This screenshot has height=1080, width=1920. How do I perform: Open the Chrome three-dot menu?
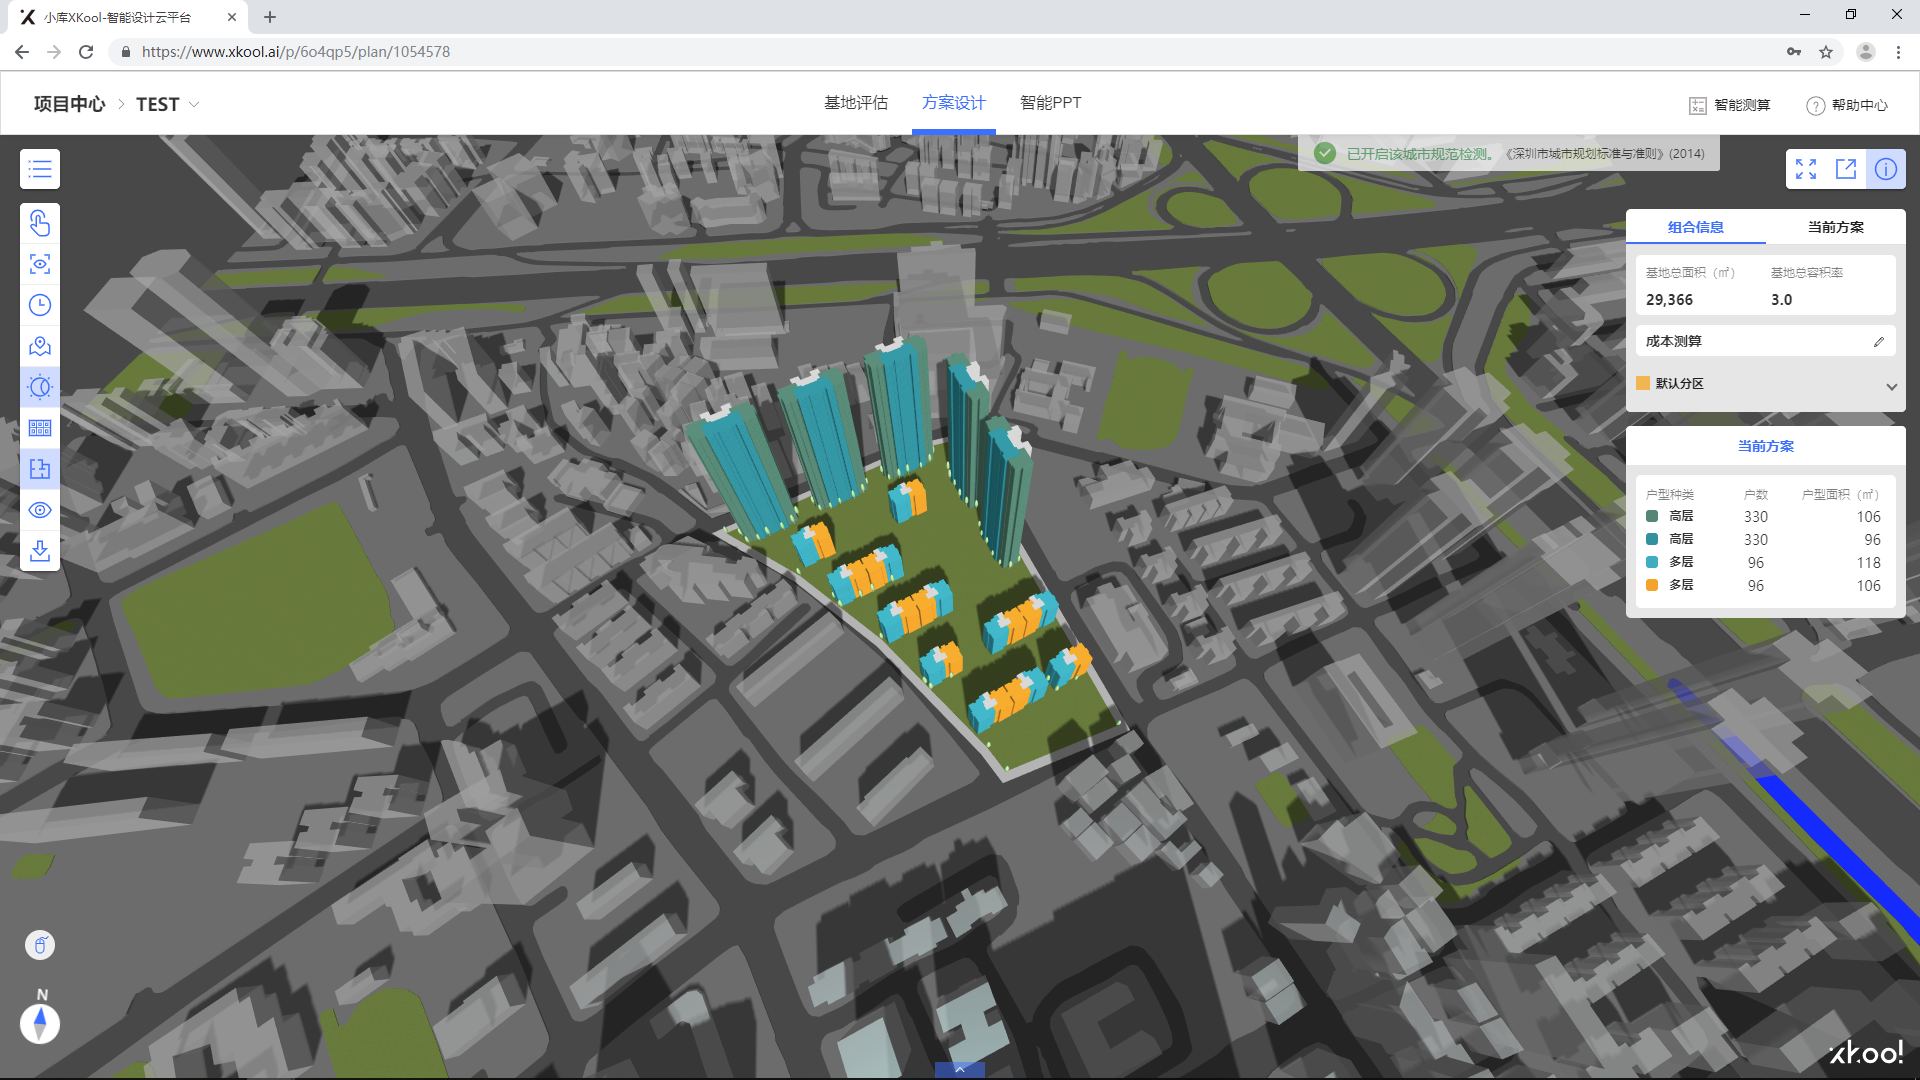[x=1898, y=52]
